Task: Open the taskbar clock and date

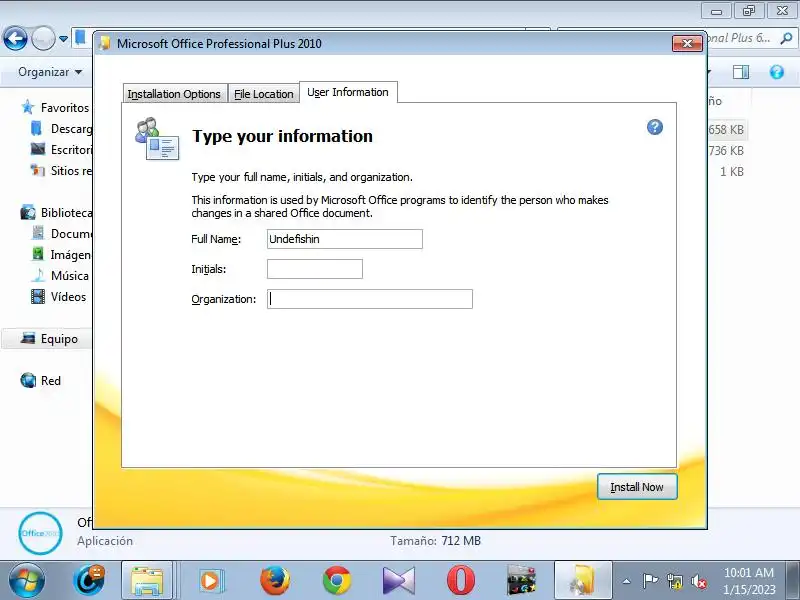Action: point(749,581)
